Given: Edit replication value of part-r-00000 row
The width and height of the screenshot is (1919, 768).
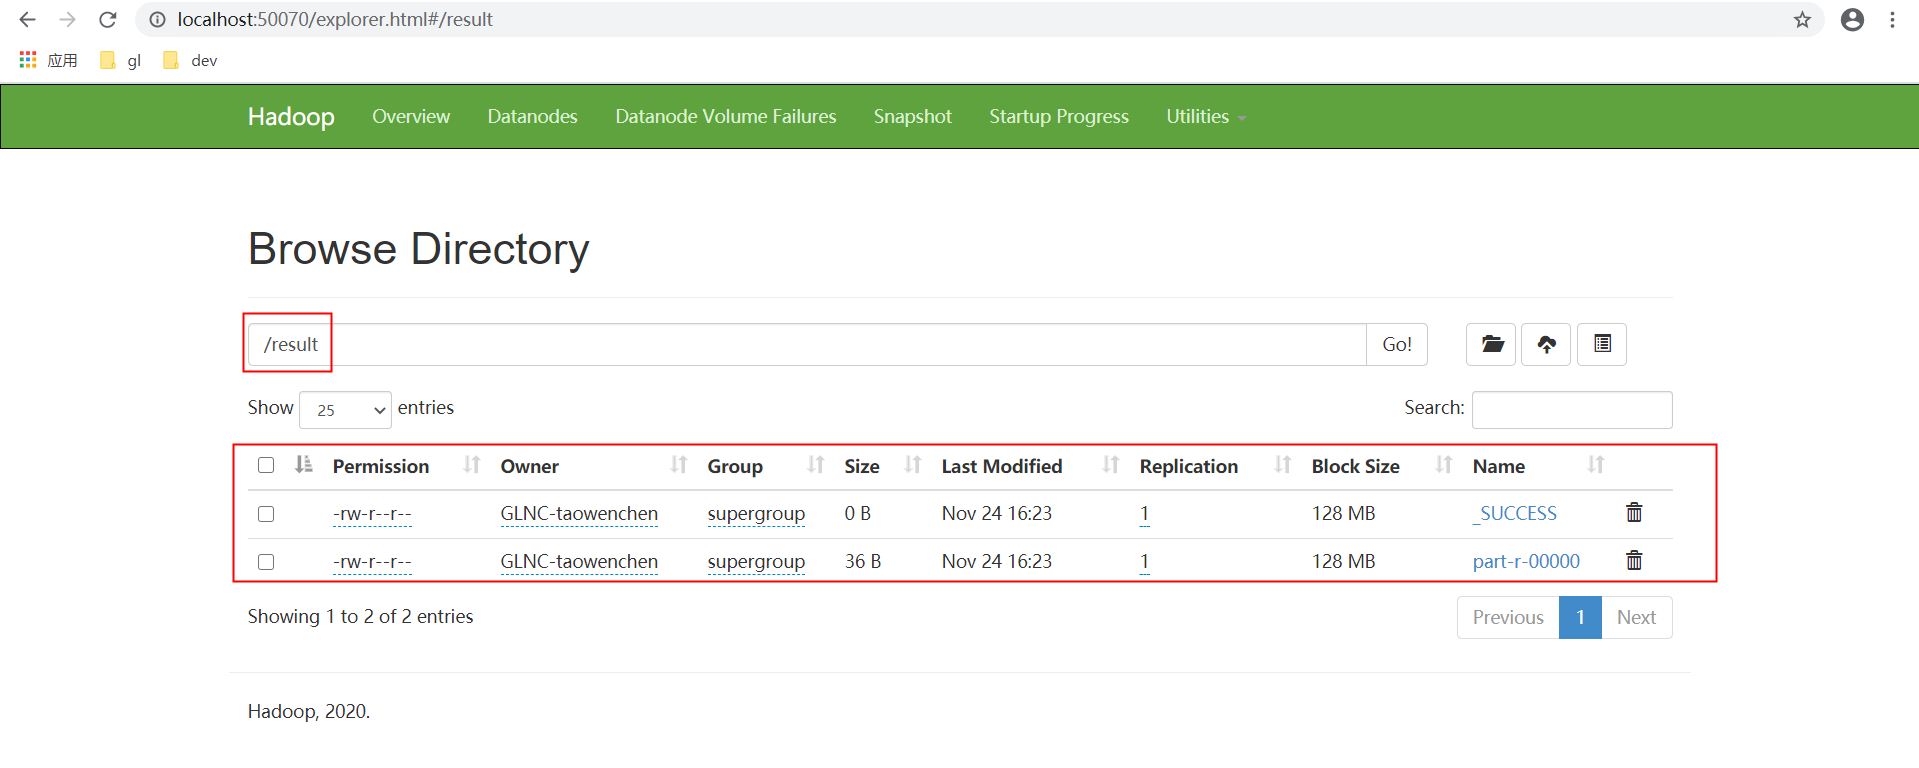Looking at the screenshot, I should [1144, 561].
